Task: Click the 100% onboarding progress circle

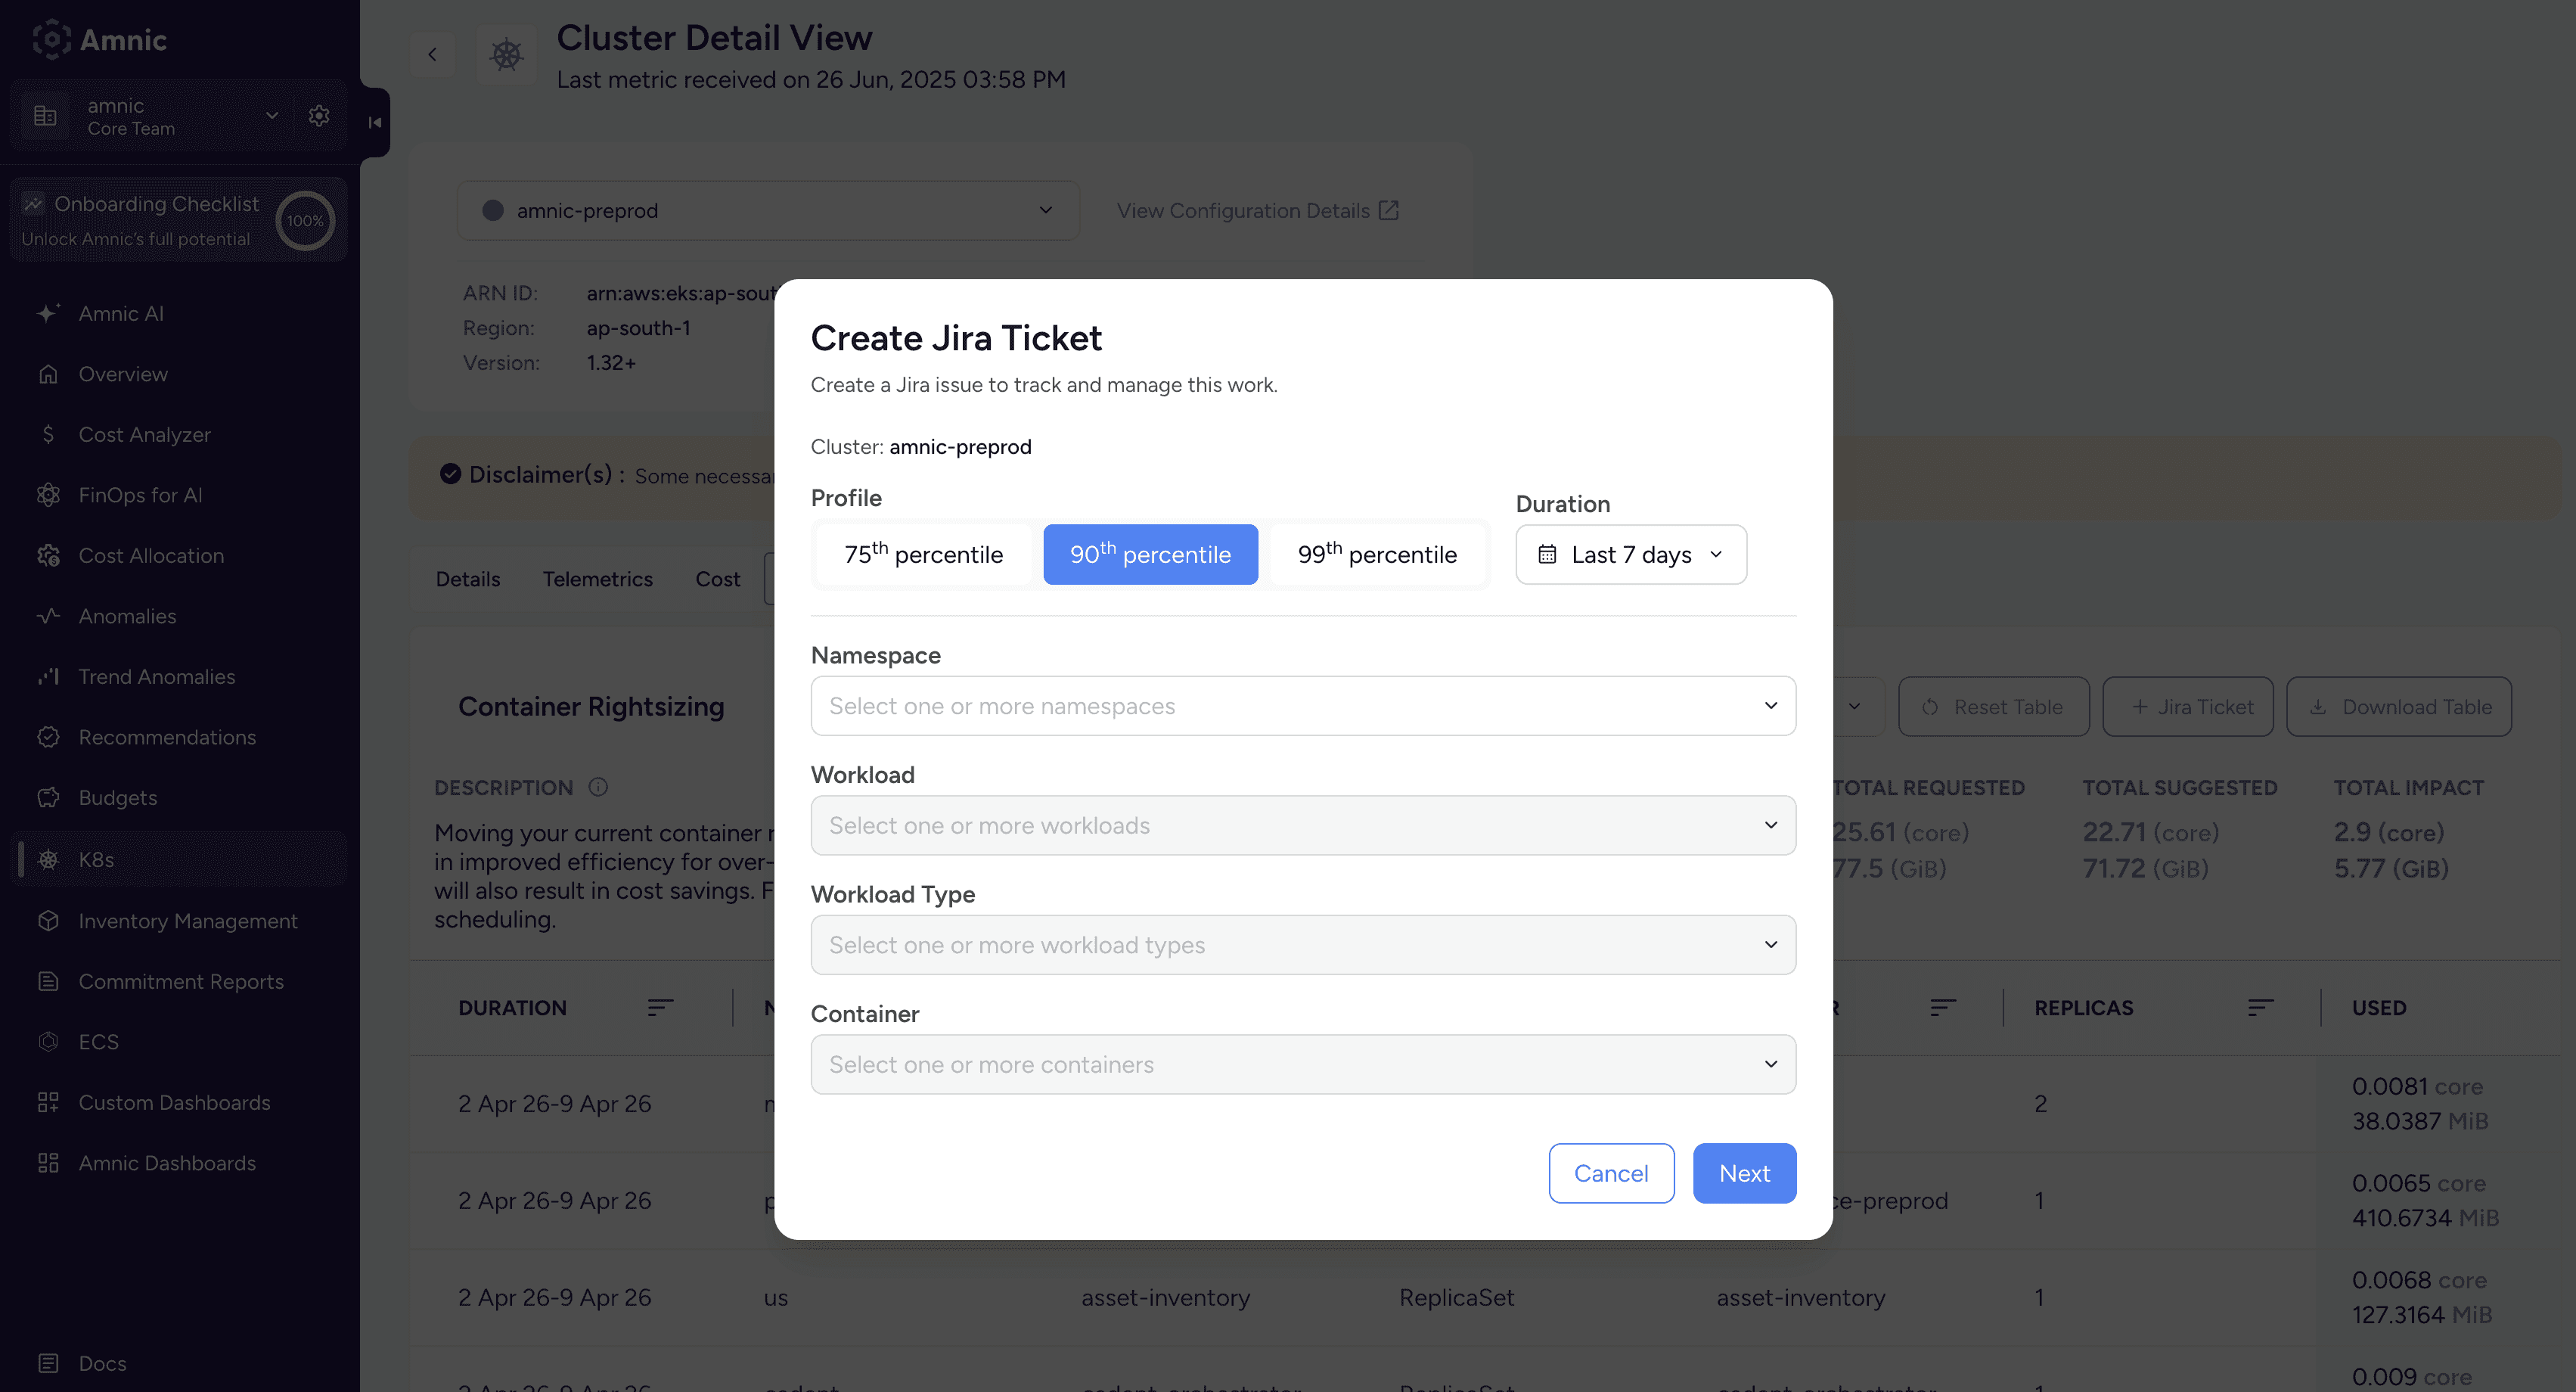Action: pyautogui.click(x=305, y=220)
